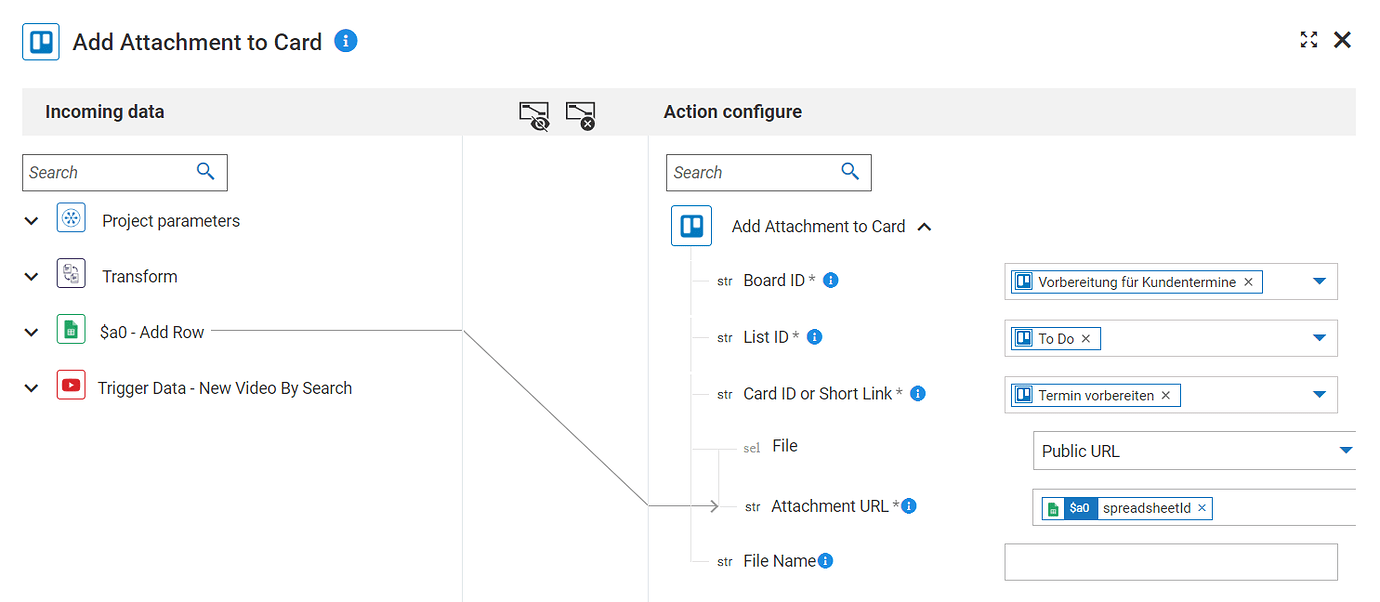Click the Google Sheets $a0 Add Row icon
Screen dimensions: 1380x602
pyautogui.click(x=71, y=329)
